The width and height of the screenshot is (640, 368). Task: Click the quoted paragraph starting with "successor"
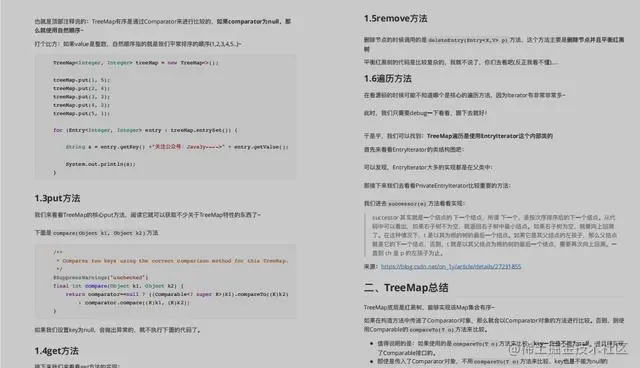click(495, 235)
